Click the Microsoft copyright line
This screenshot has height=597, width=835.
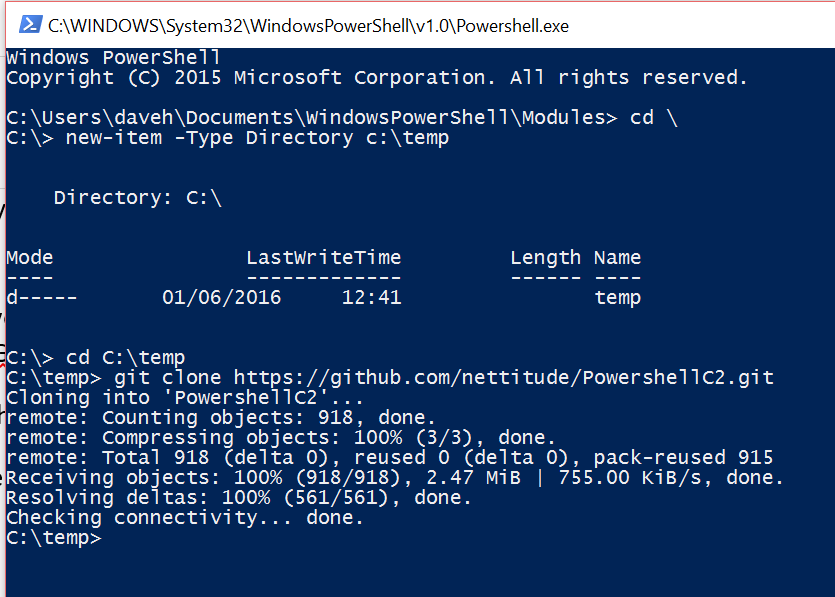377,78
